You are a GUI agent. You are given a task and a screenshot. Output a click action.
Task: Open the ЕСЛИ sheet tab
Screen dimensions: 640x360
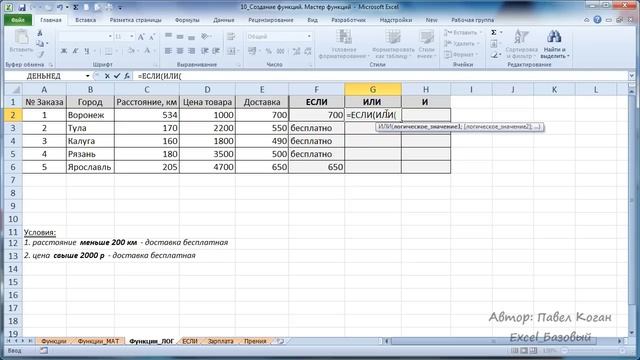[x=190, y=341]
